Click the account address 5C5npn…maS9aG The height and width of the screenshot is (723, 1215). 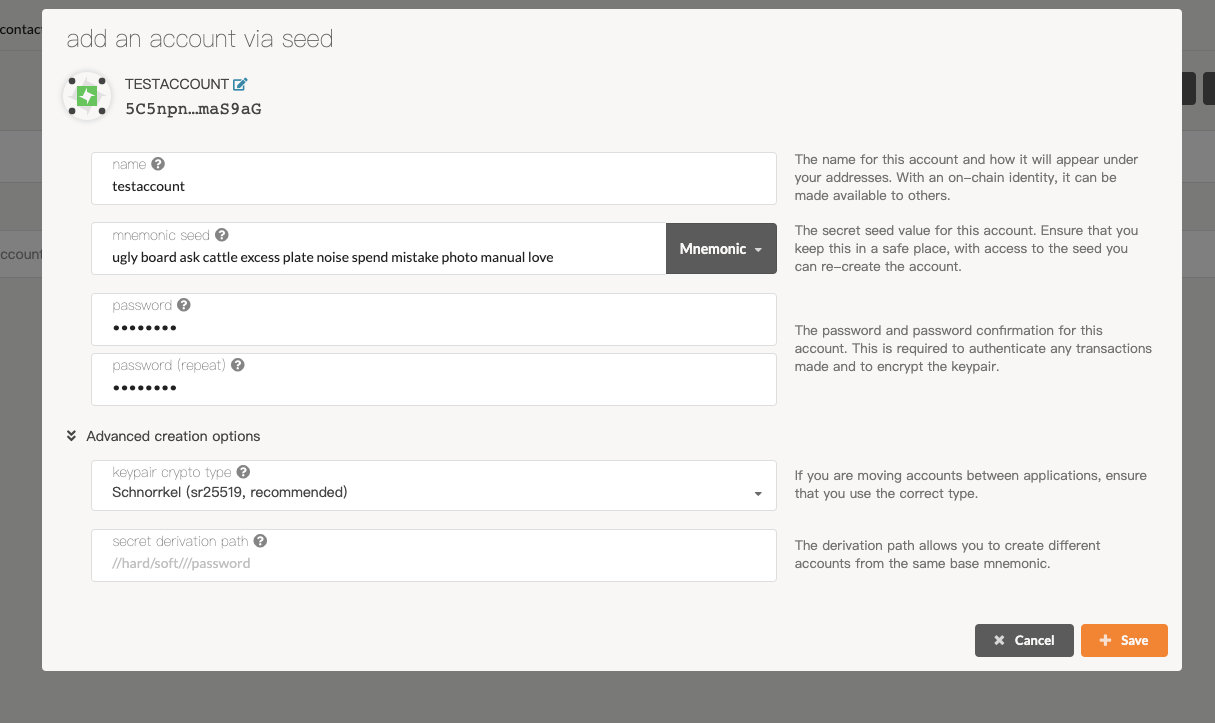[x=193, y=109]
